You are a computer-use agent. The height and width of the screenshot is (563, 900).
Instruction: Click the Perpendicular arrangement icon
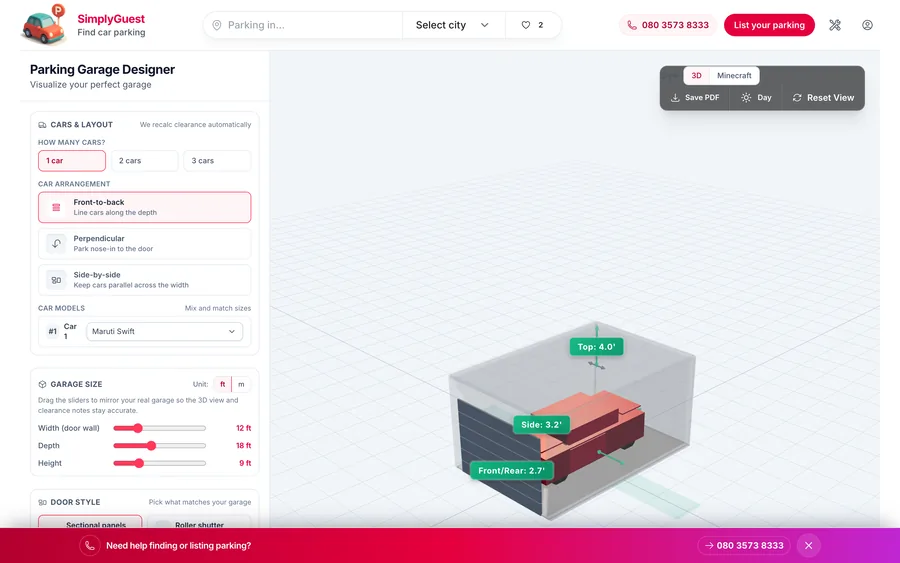56,243
